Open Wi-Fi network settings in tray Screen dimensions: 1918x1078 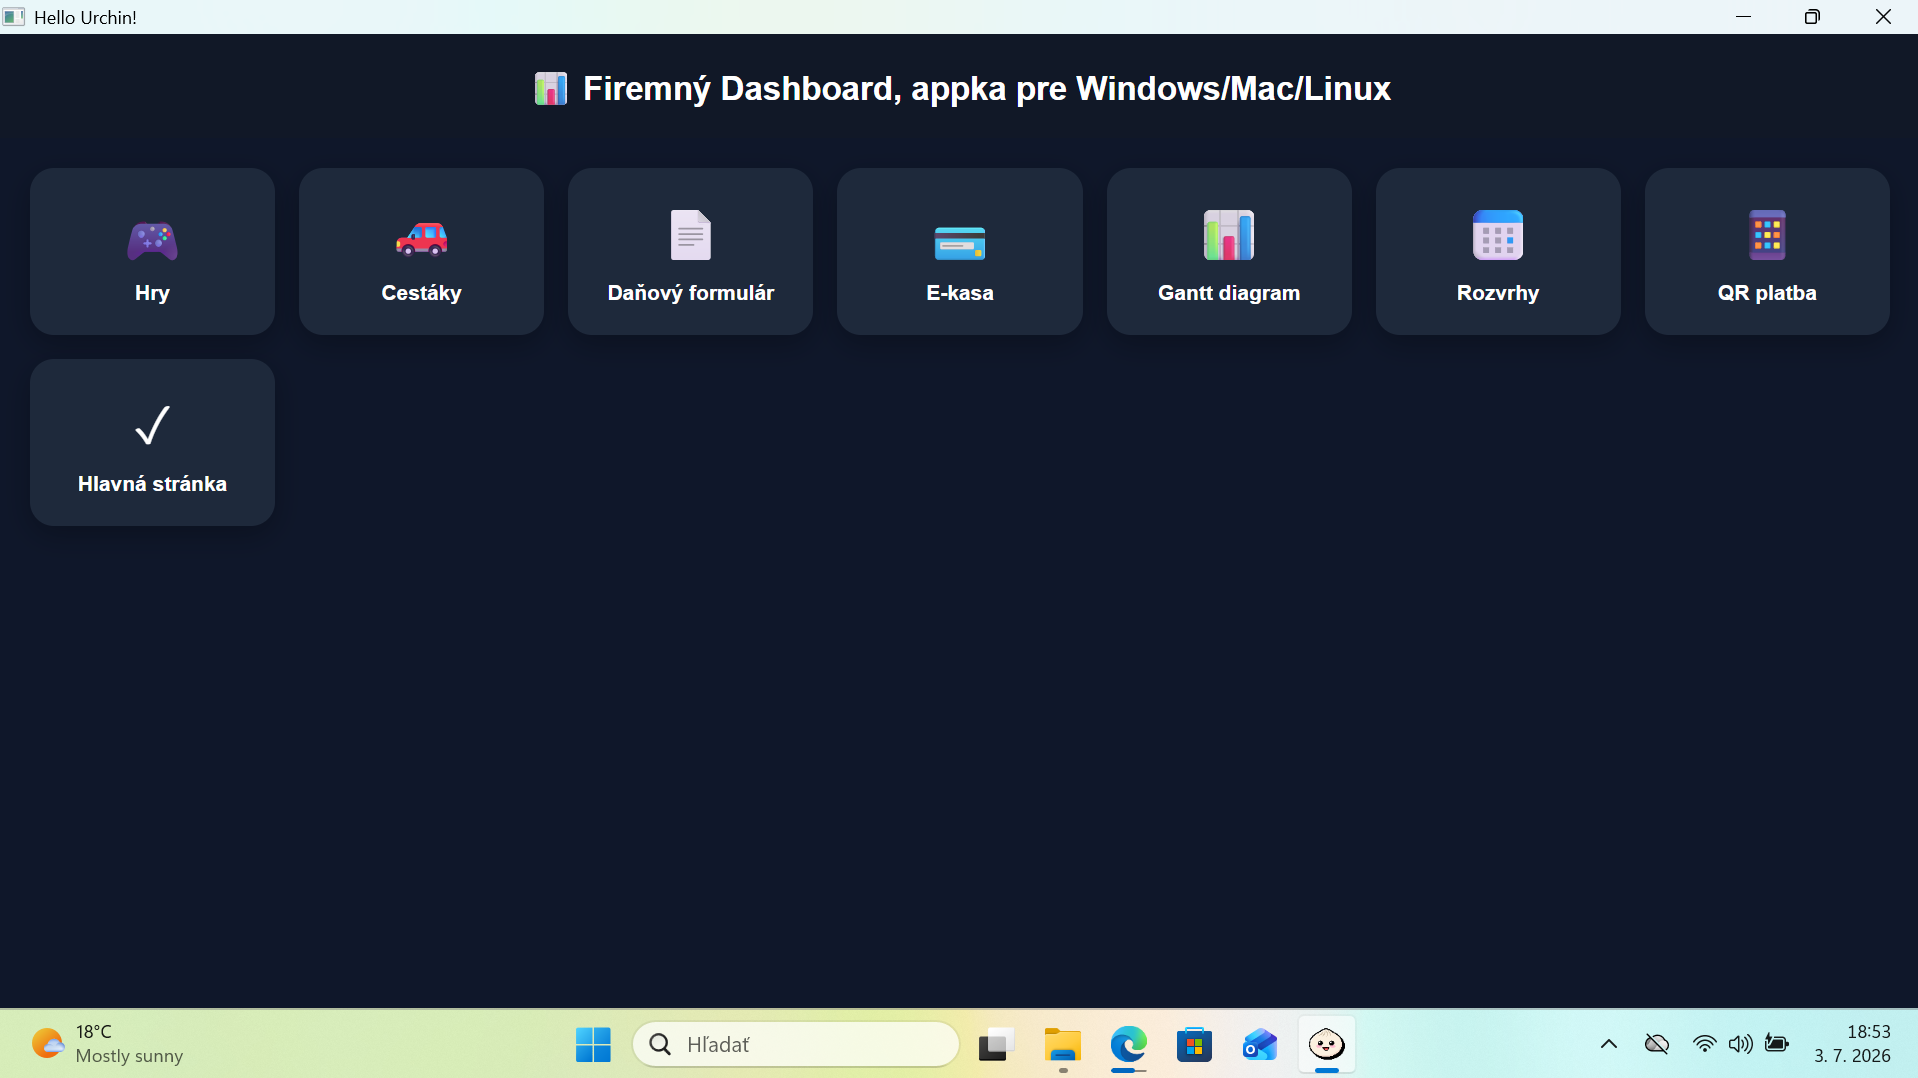pos(1704,1044)
